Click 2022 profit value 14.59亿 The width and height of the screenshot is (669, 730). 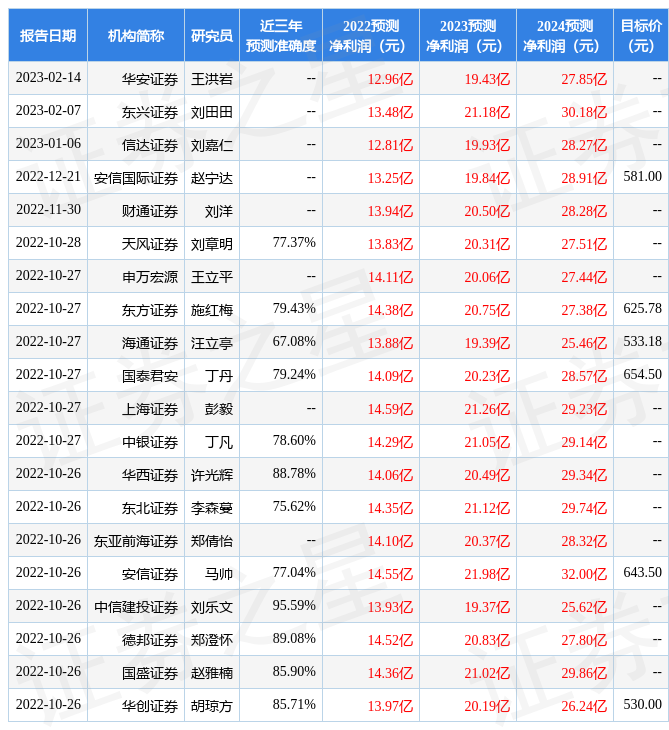point(390,409)
